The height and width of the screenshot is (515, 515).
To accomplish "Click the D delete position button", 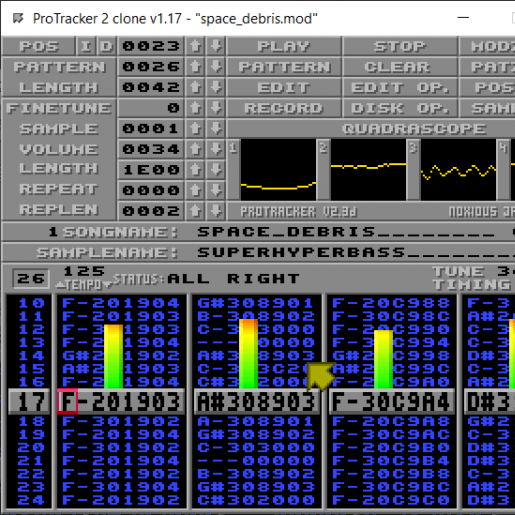I will [107, 46].
